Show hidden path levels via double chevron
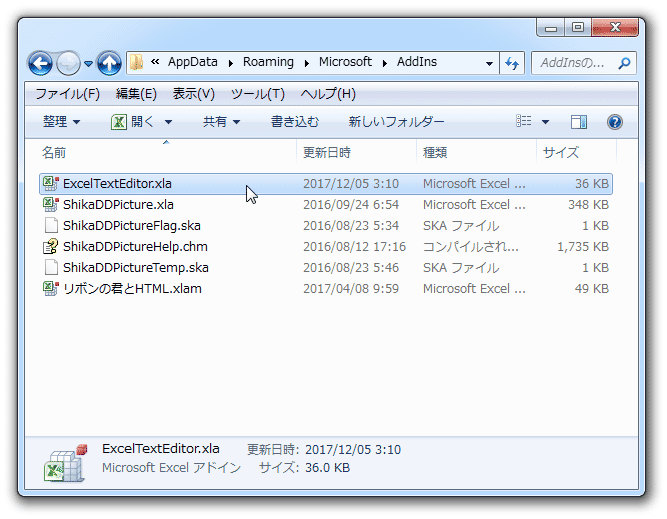 [x=155, y=62]
